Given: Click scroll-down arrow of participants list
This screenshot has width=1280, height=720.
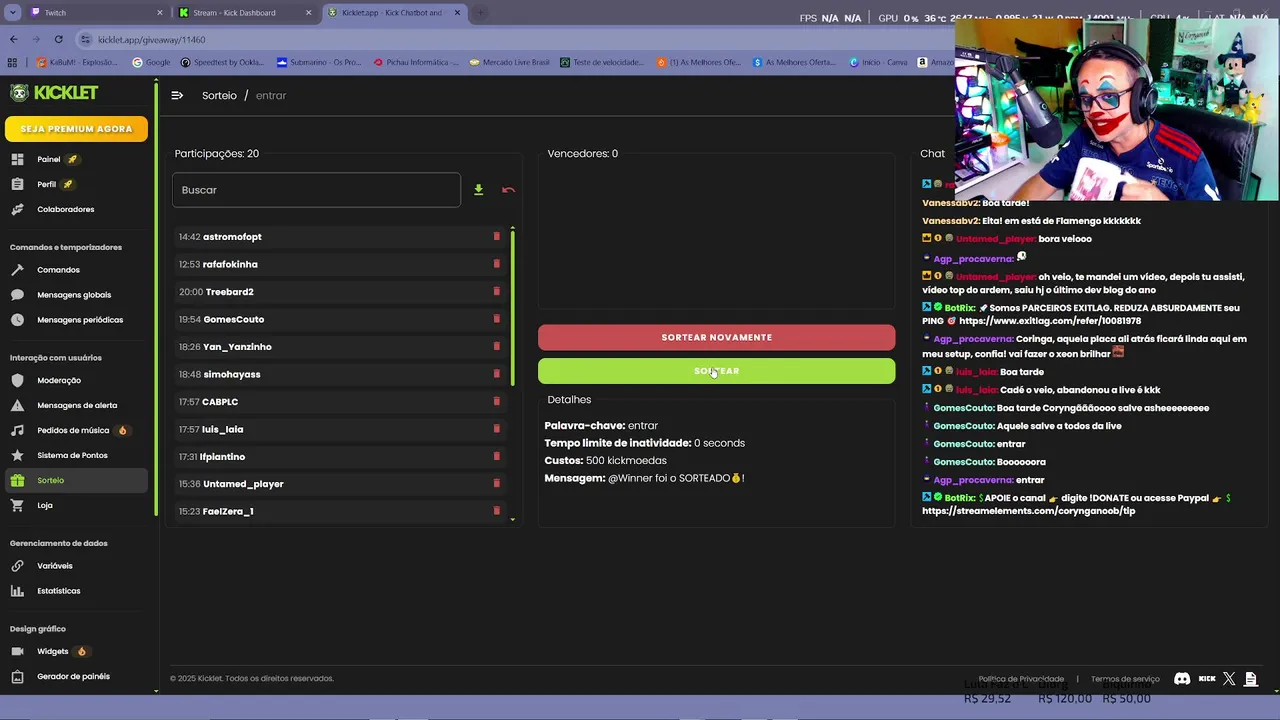Looking at the screenshot, I should pyautogui.click(x=513, y=519).
